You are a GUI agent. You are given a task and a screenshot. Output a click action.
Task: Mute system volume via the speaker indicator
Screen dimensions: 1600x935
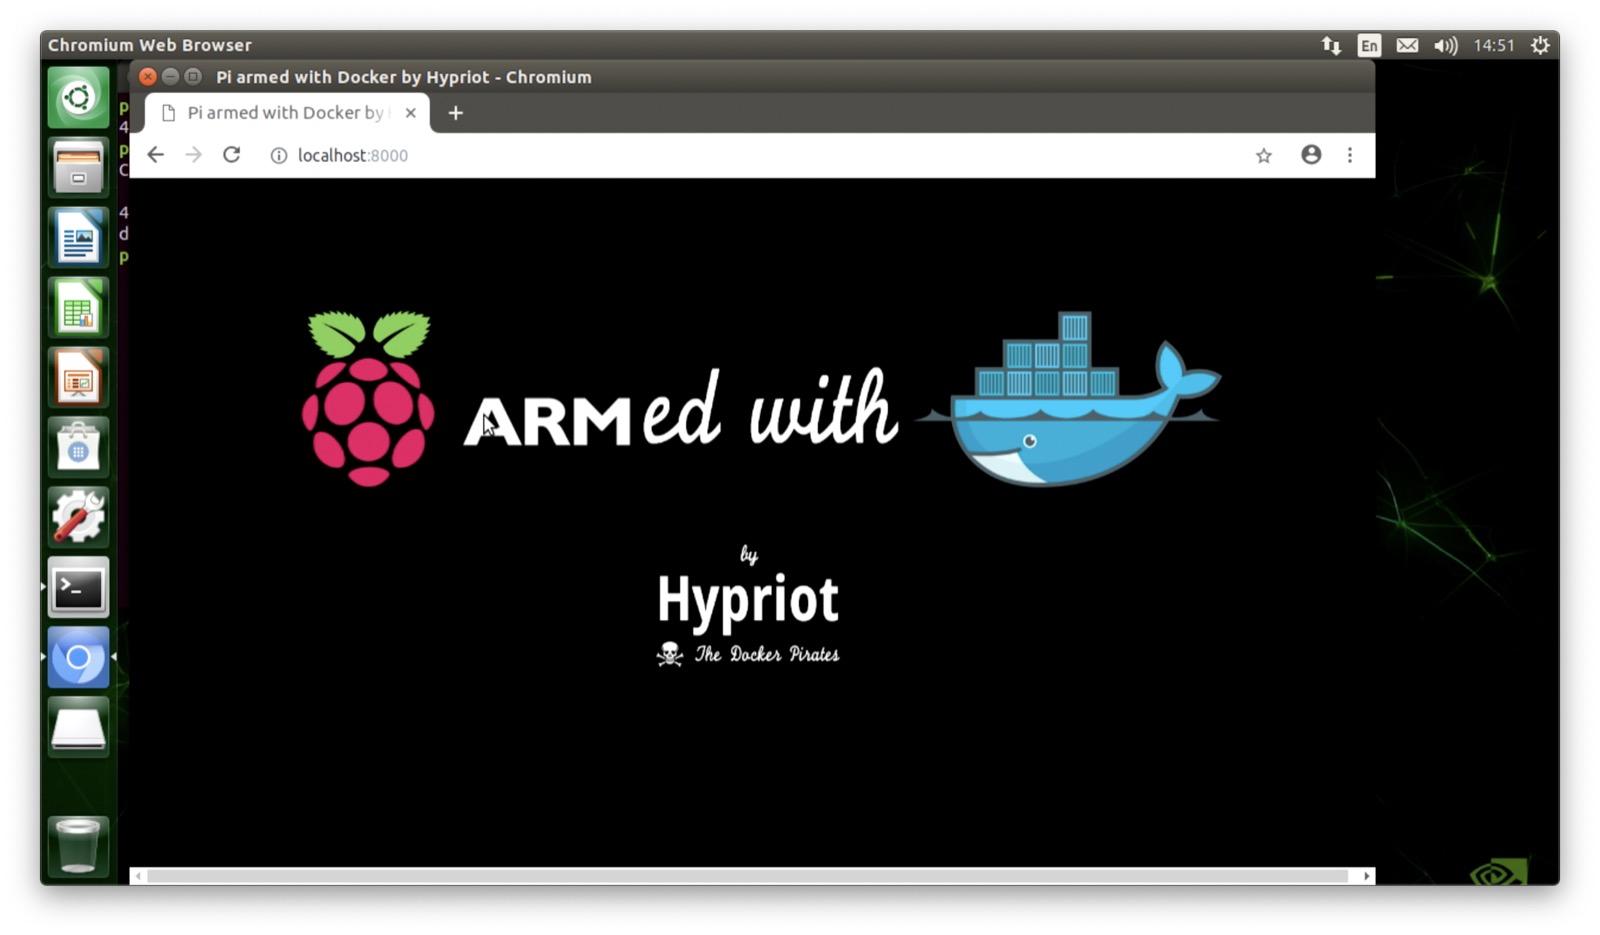coord(1445,45)
